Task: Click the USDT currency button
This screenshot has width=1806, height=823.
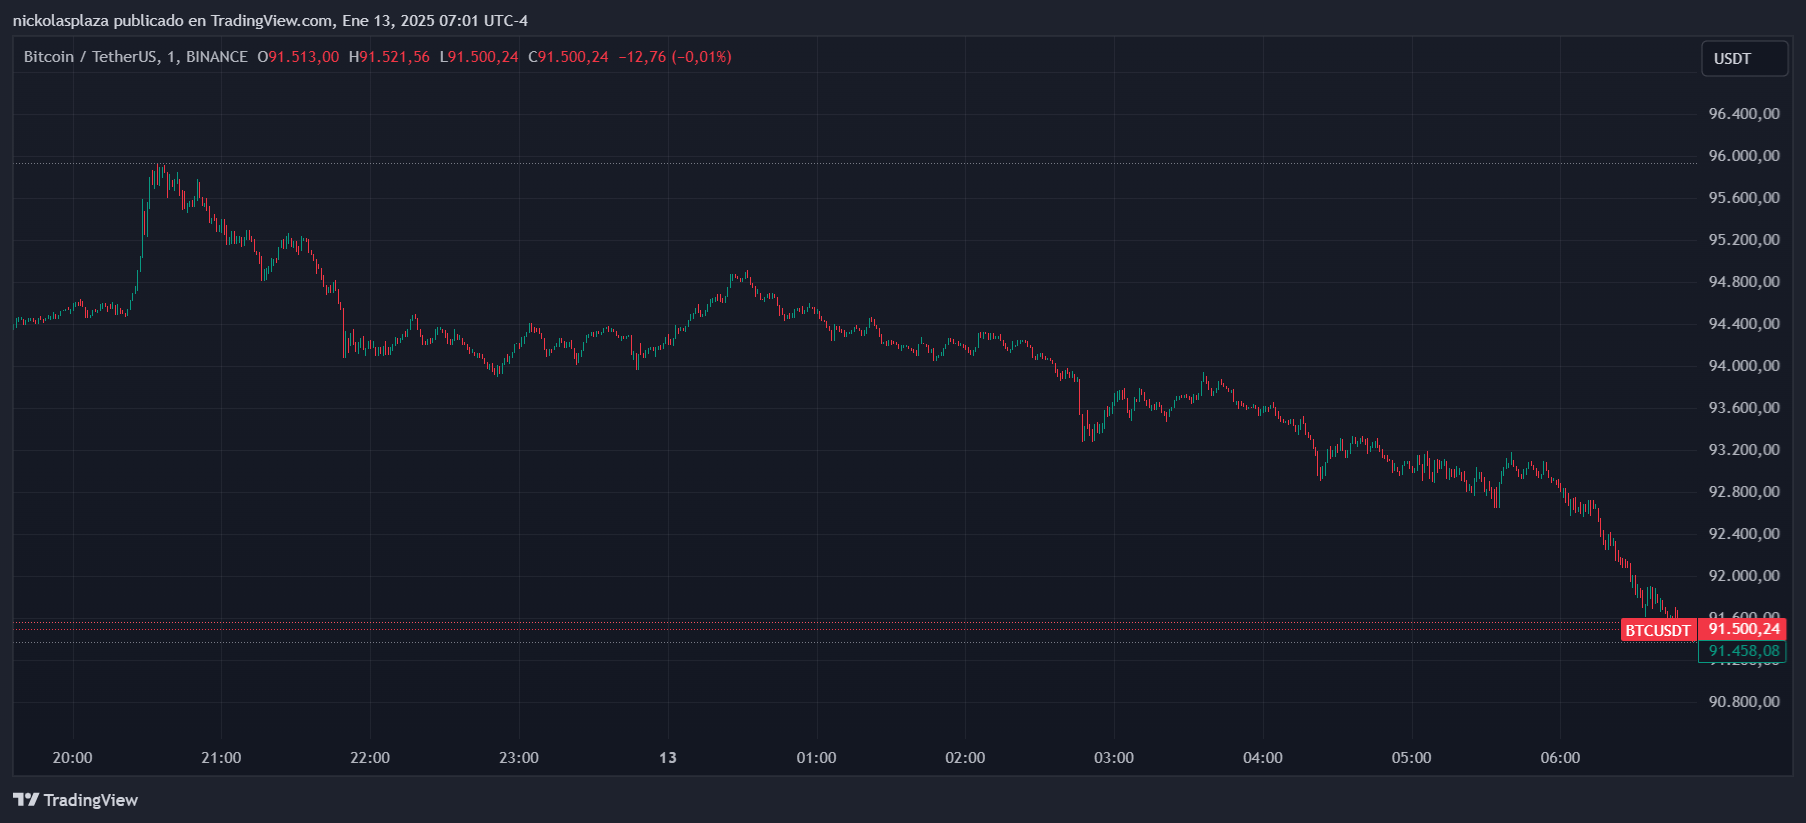Action: 1744,59
